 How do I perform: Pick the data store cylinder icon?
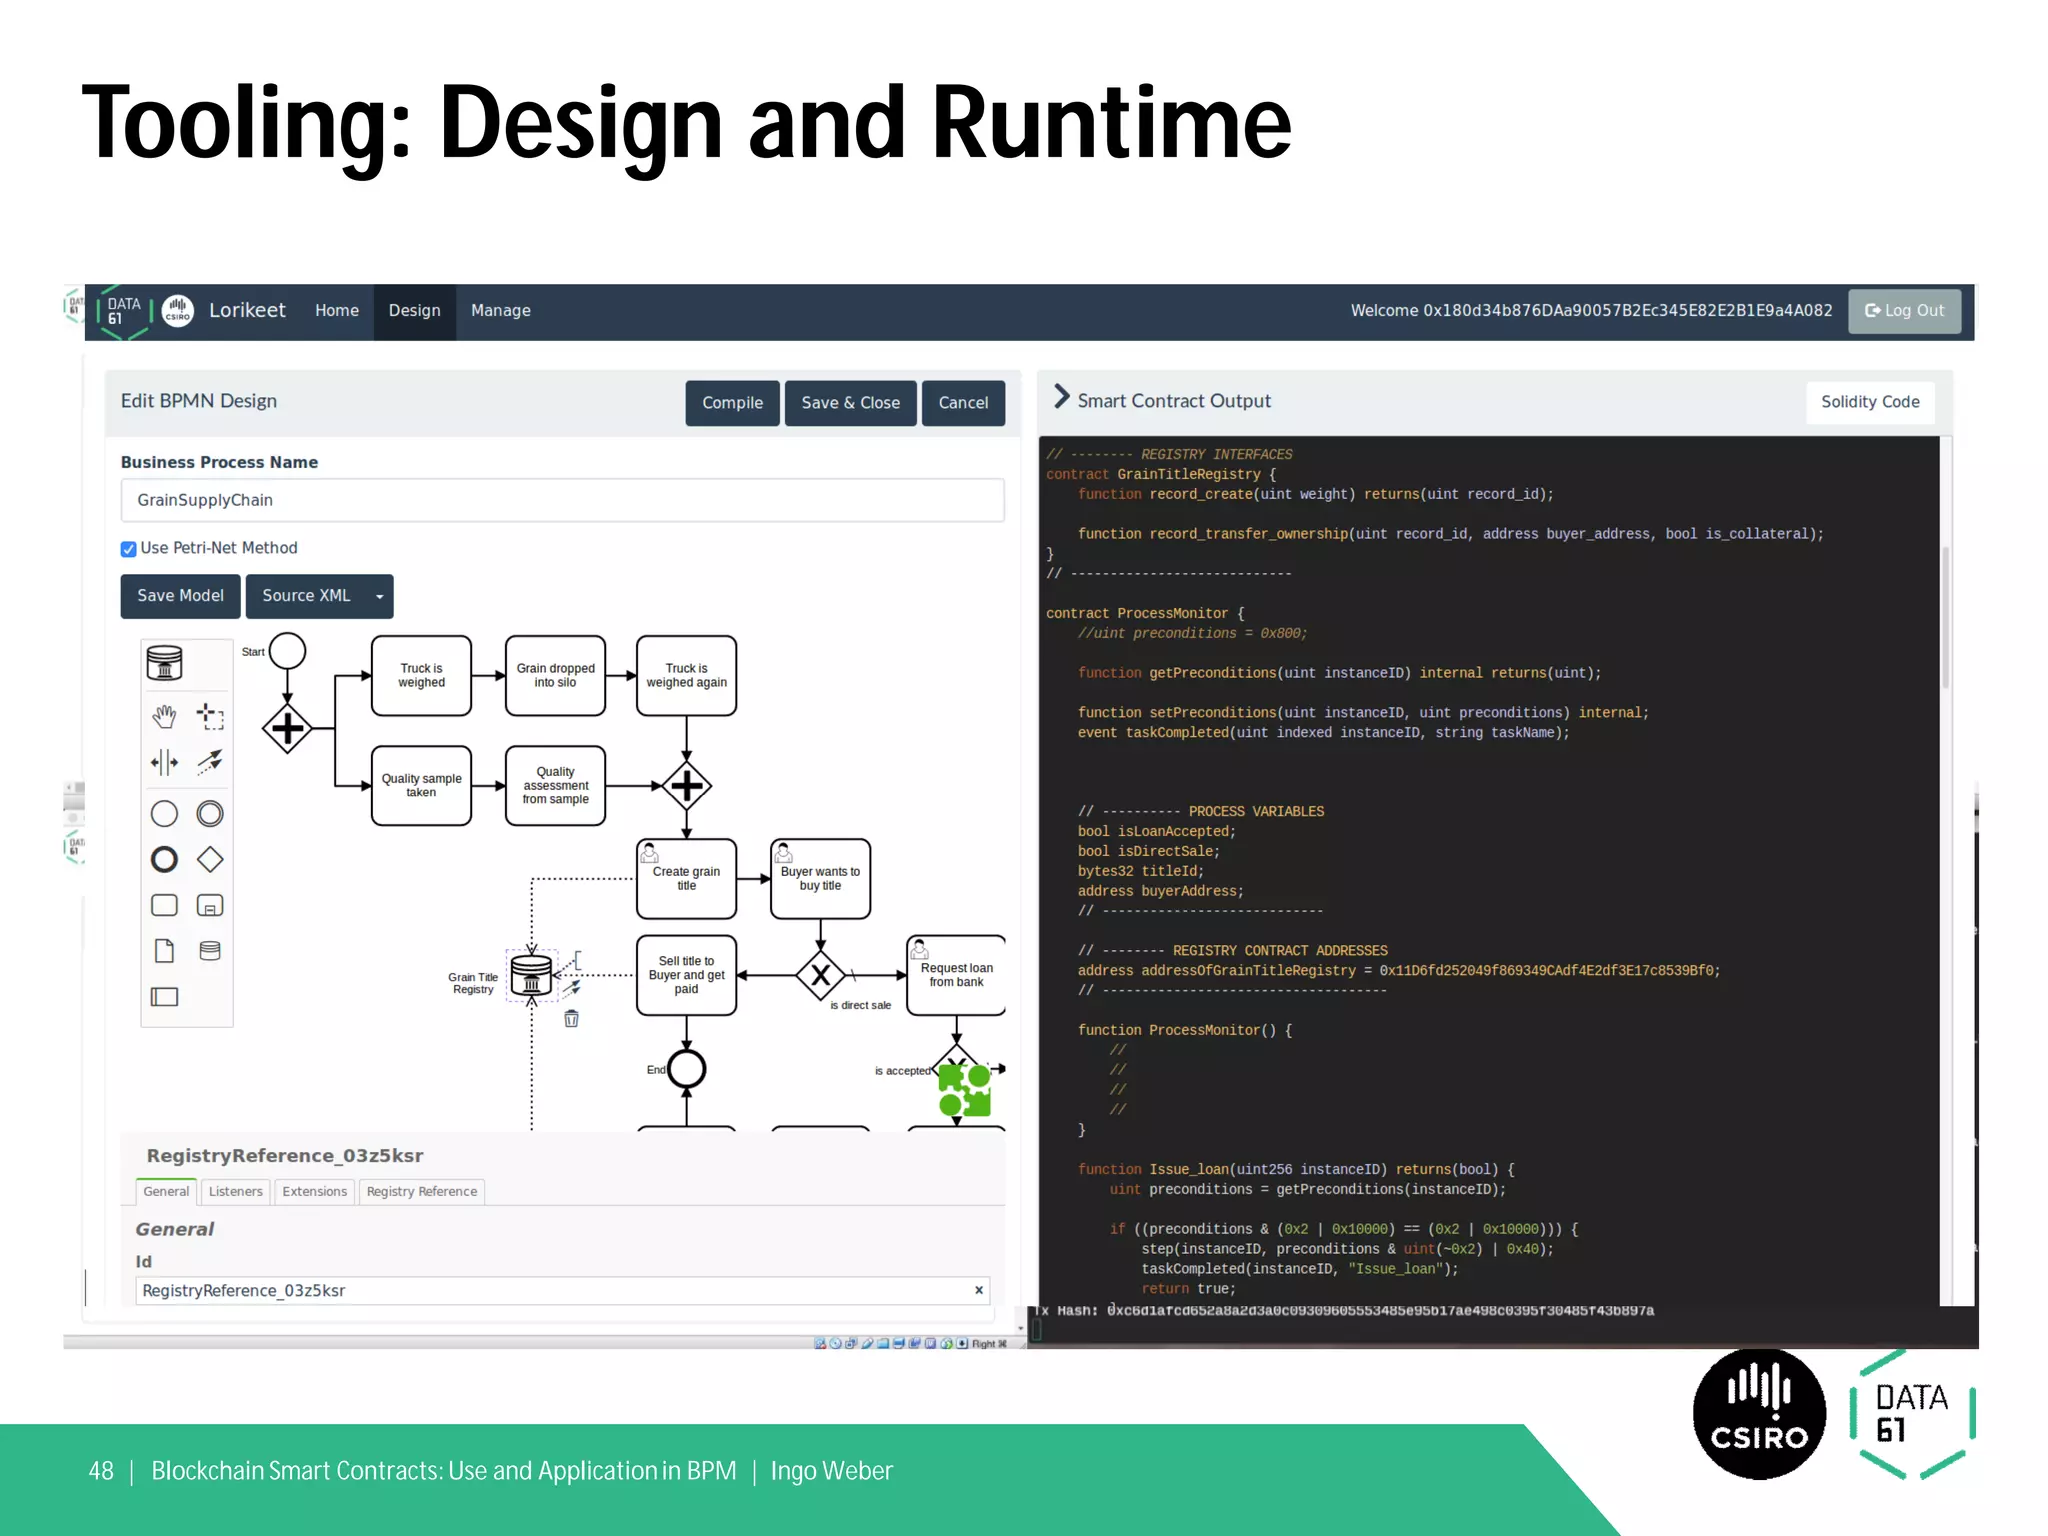[x=210, y=951]
